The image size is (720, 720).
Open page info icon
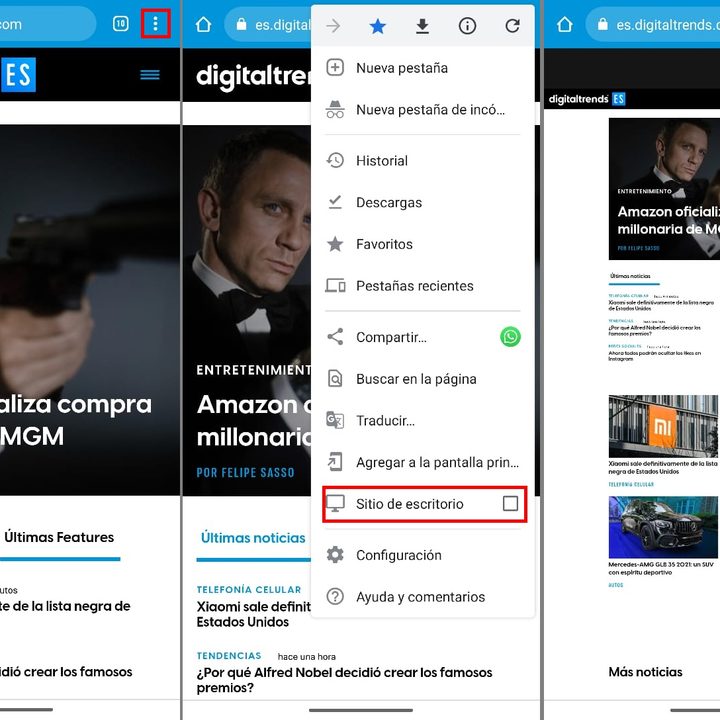tap(467, 26)
